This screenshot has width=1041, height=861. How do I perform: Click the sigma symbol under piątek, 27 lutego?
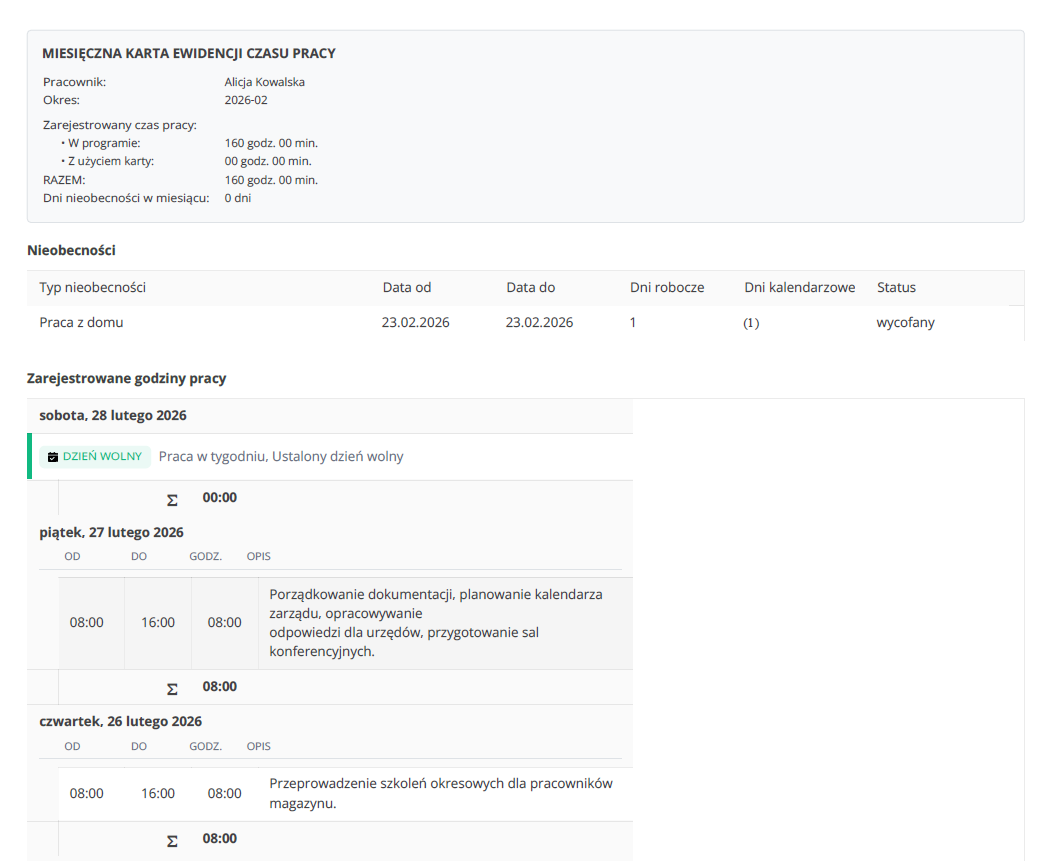tap(172, 688)
